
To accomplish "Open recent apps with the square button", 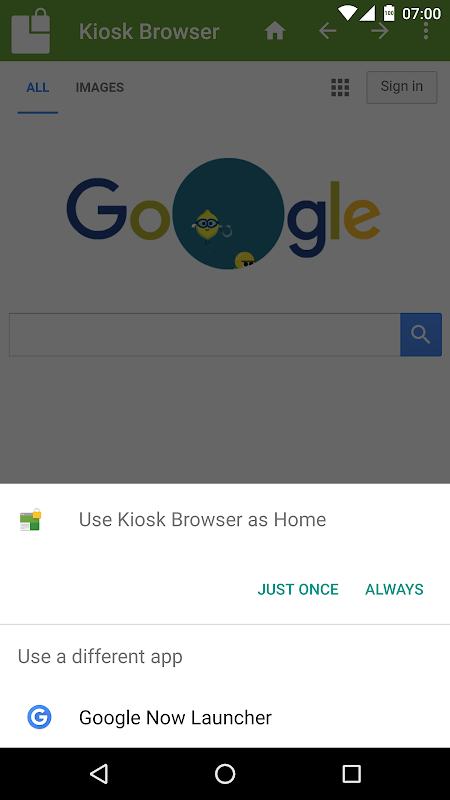I will (351, 773).
